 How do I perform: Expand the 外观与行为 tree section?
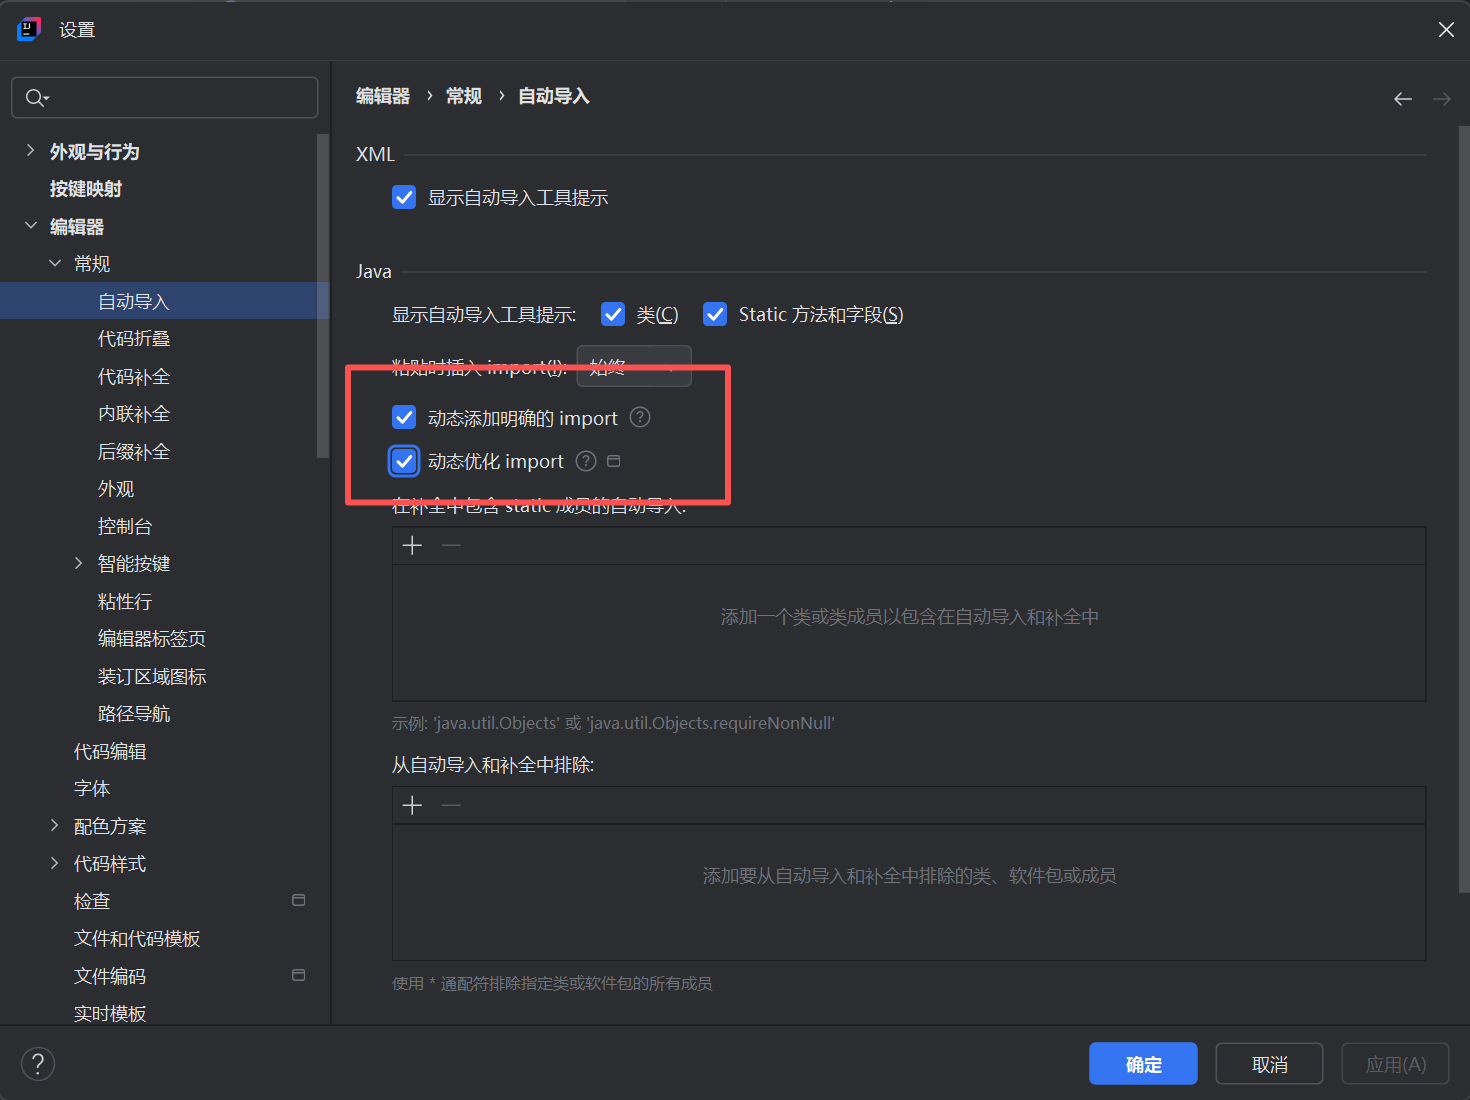31,150
